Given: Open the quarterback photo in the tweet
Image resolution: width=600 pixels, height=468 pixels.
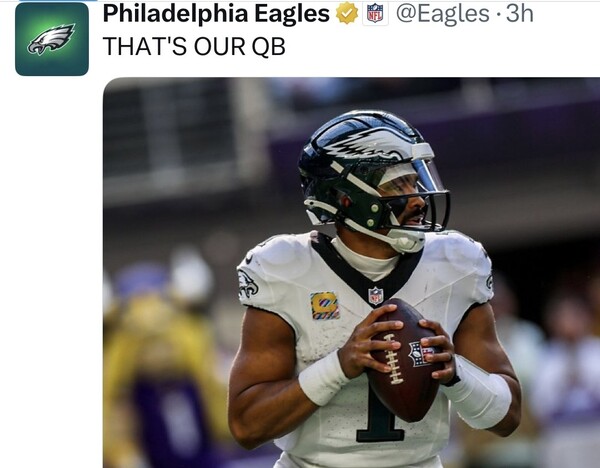Looking at the screenshot, I should 350,280.
